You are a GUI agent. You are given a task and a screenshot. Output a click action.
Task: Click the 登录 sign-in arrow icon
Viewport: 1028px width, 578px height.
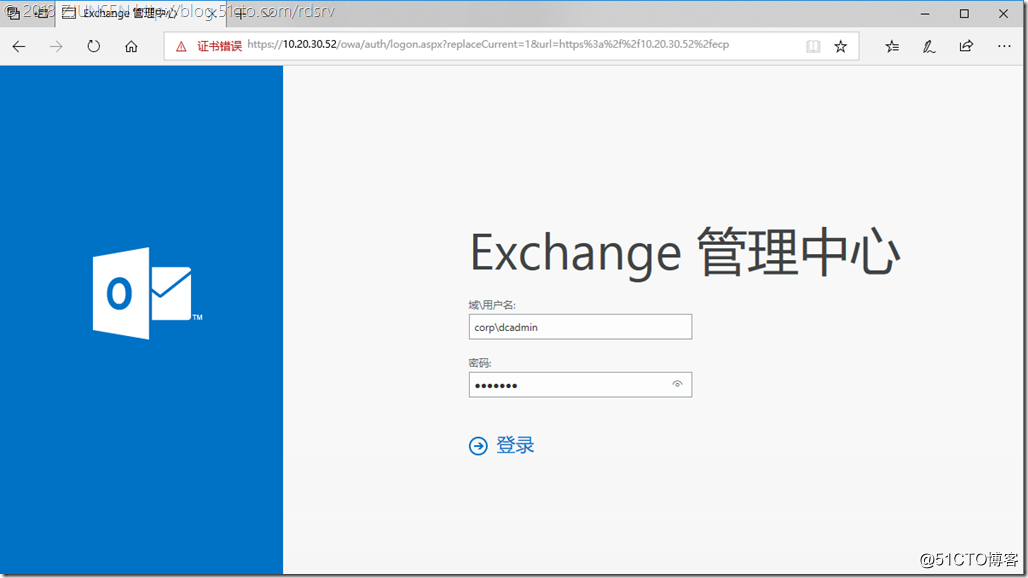tap(478, 446)
